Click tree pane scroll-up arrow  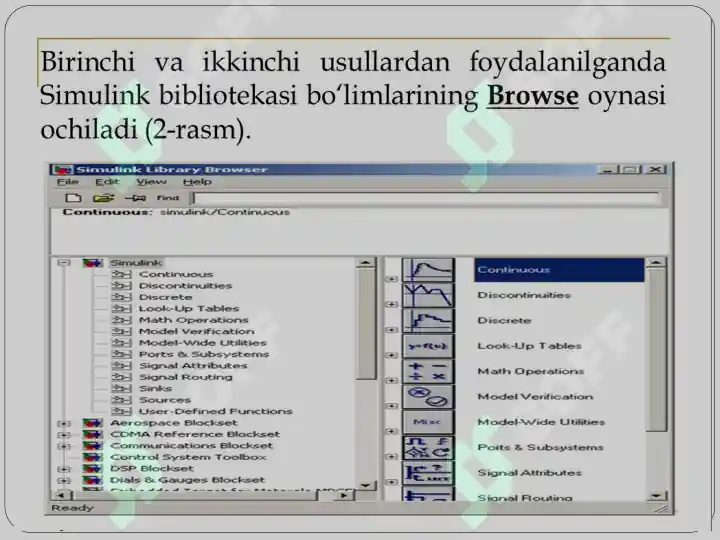click(x=366, y=263)
